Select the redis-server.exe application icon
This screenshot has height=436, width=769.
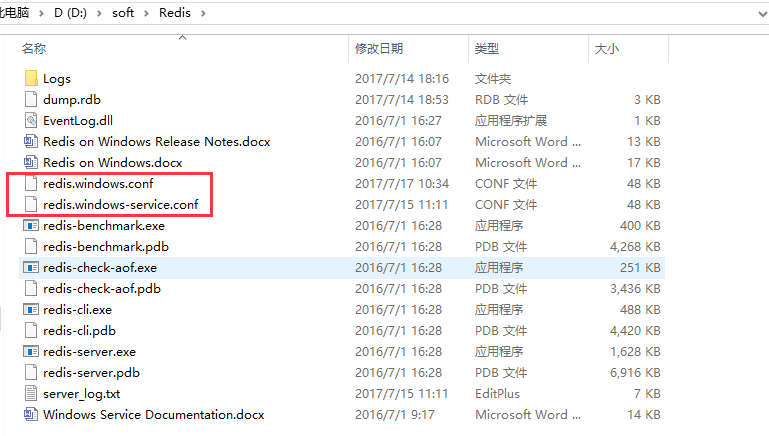31,352
